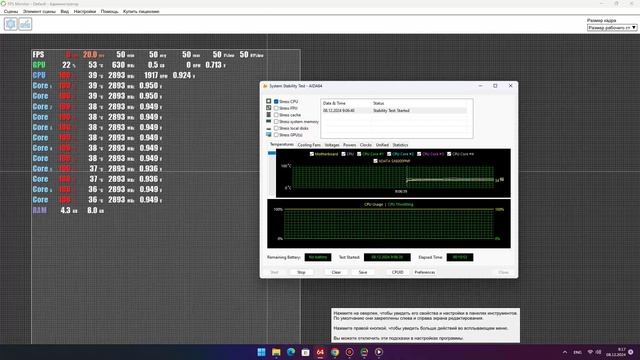640x360 pixels.
Task: Click the chart toolbar icon in FPS Monitor
Action: (25, 24)
